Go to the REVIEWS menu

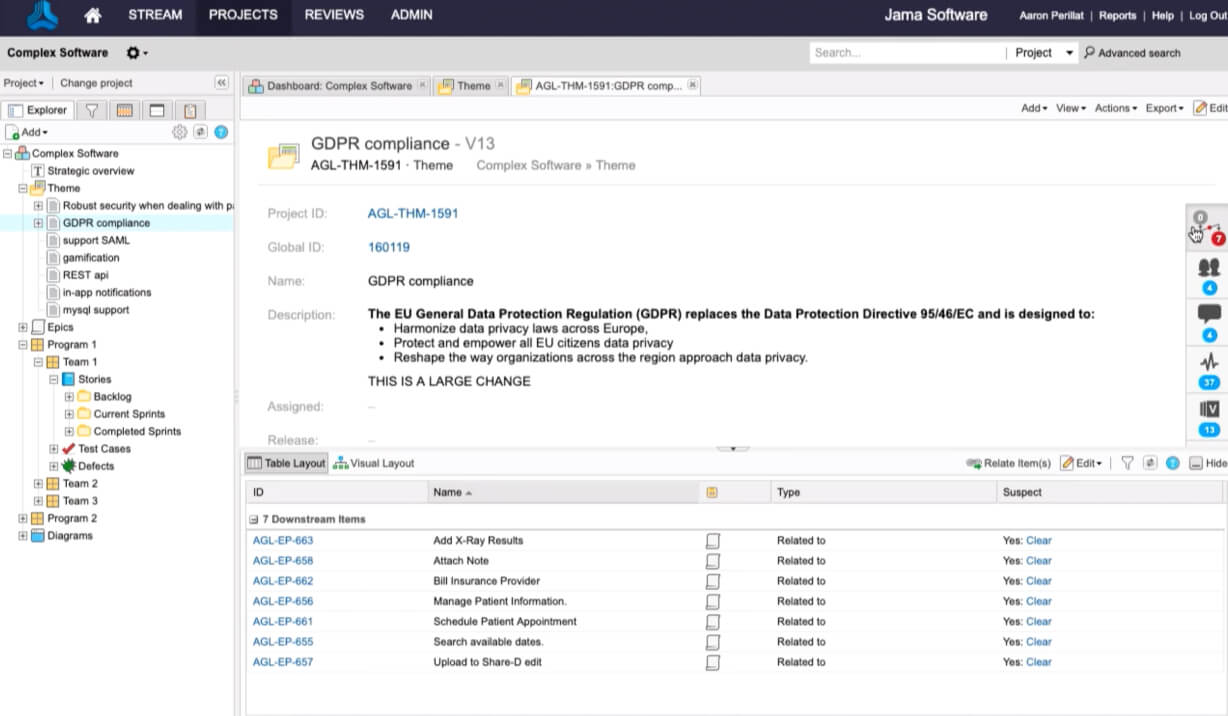coord(334,15)
